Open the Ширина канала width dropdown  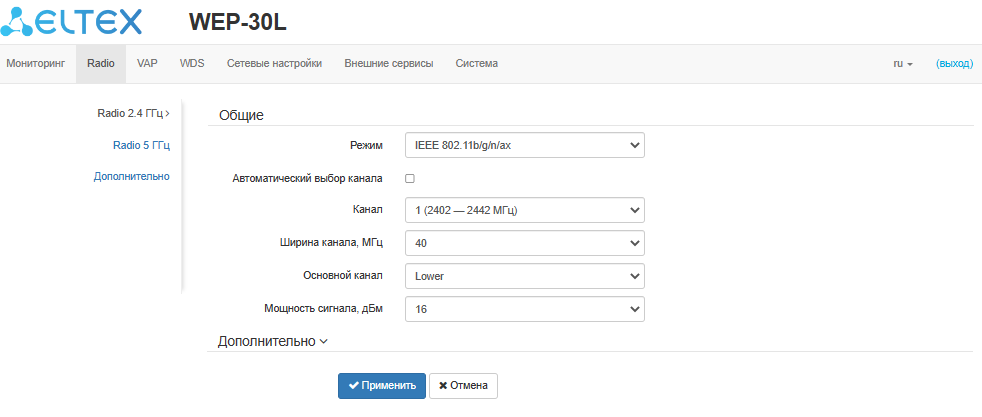[x=524, y=243]
